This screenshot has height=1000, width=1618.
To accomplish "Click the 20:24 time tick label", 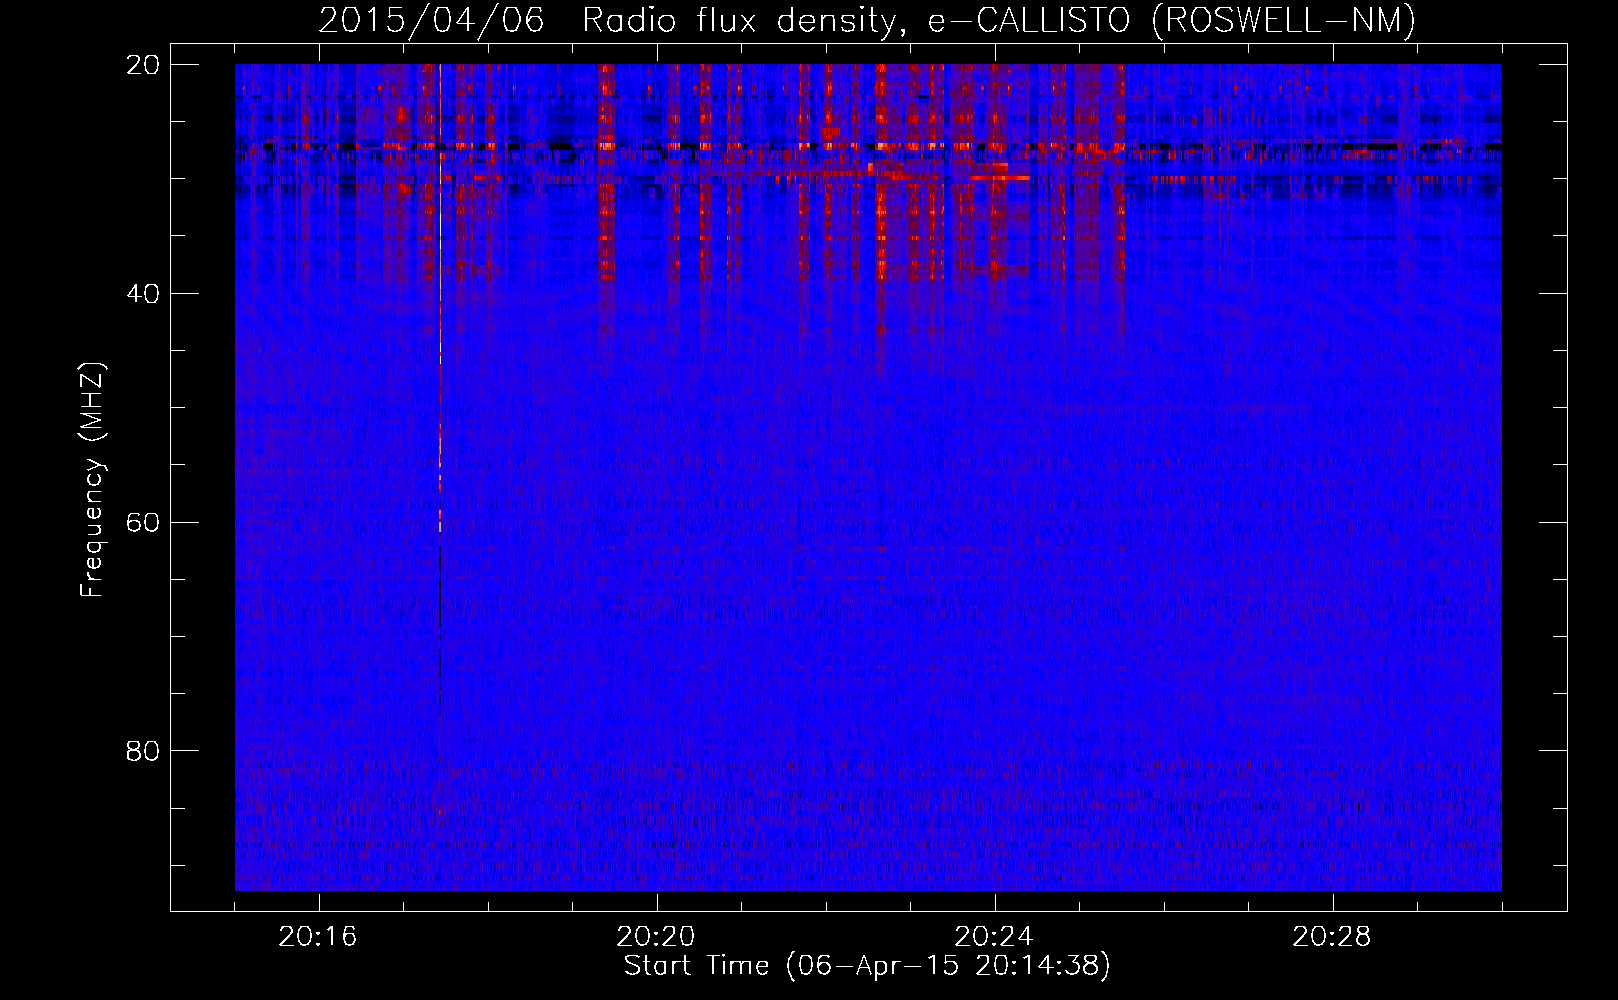I will pyautogui.click(x=994, y=937).
